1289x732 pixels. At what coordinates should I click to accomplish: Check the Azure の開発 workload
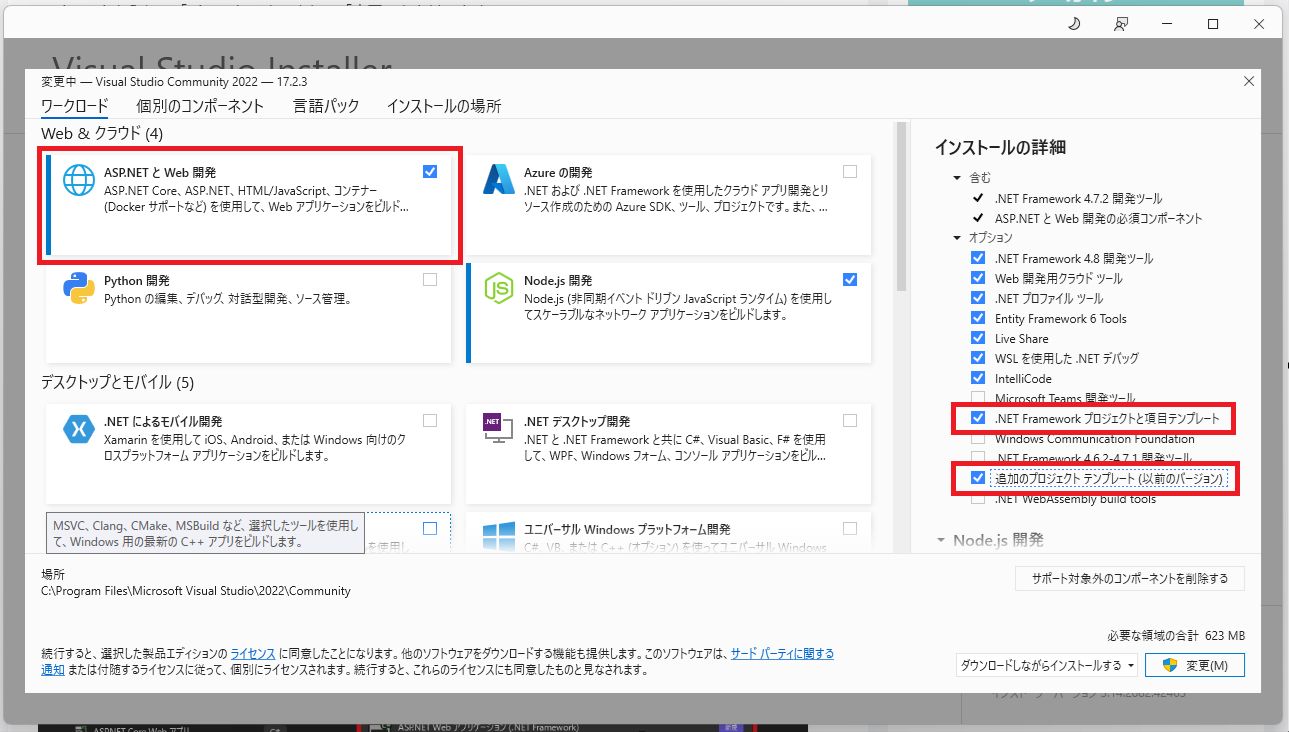(850, 172)
